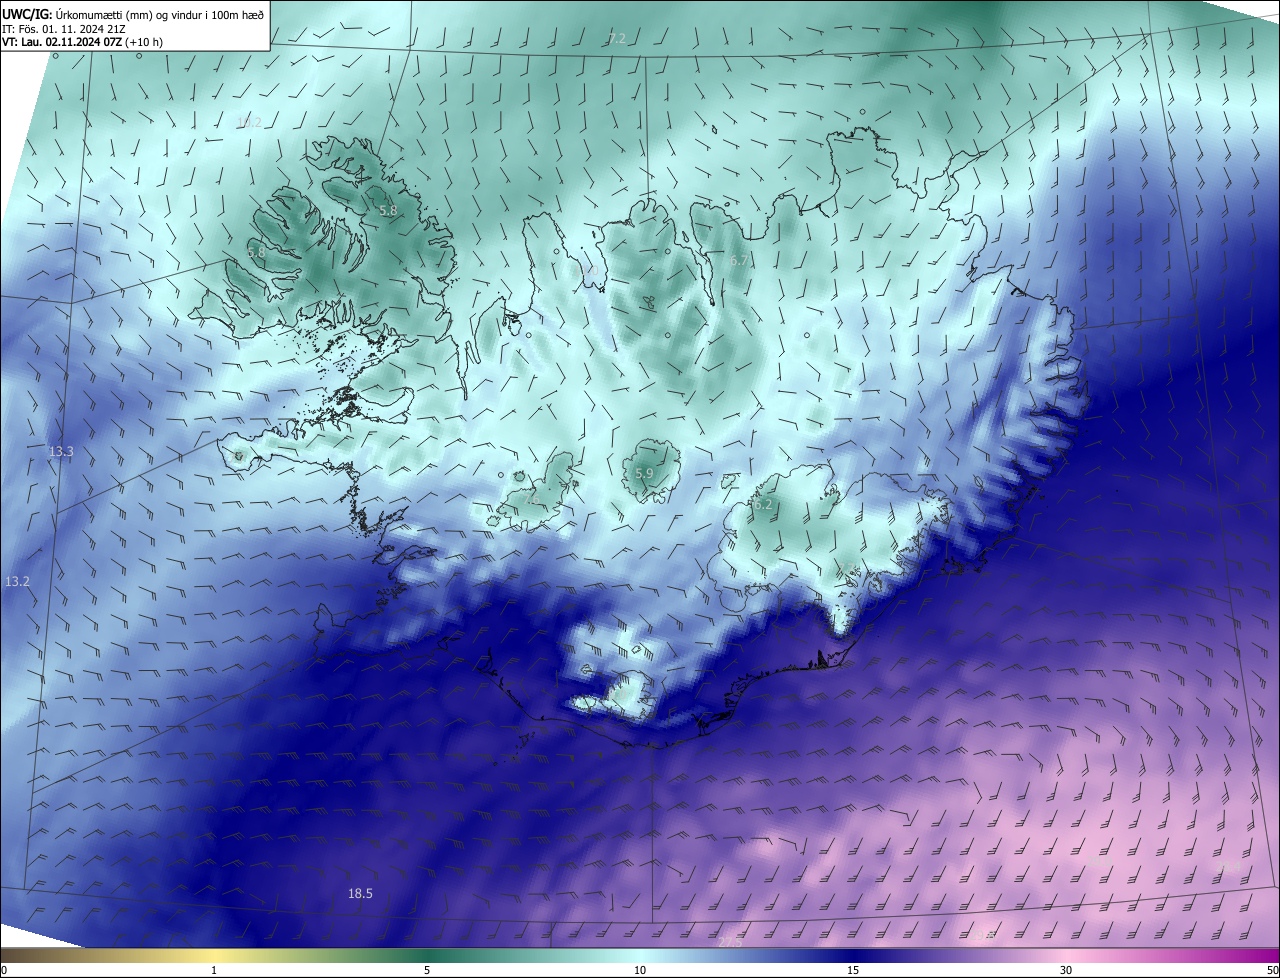This screenshot has width=1280, height=978.
Task: Click the 5.9 value label on the central glacier
Action: pos(644,473)
